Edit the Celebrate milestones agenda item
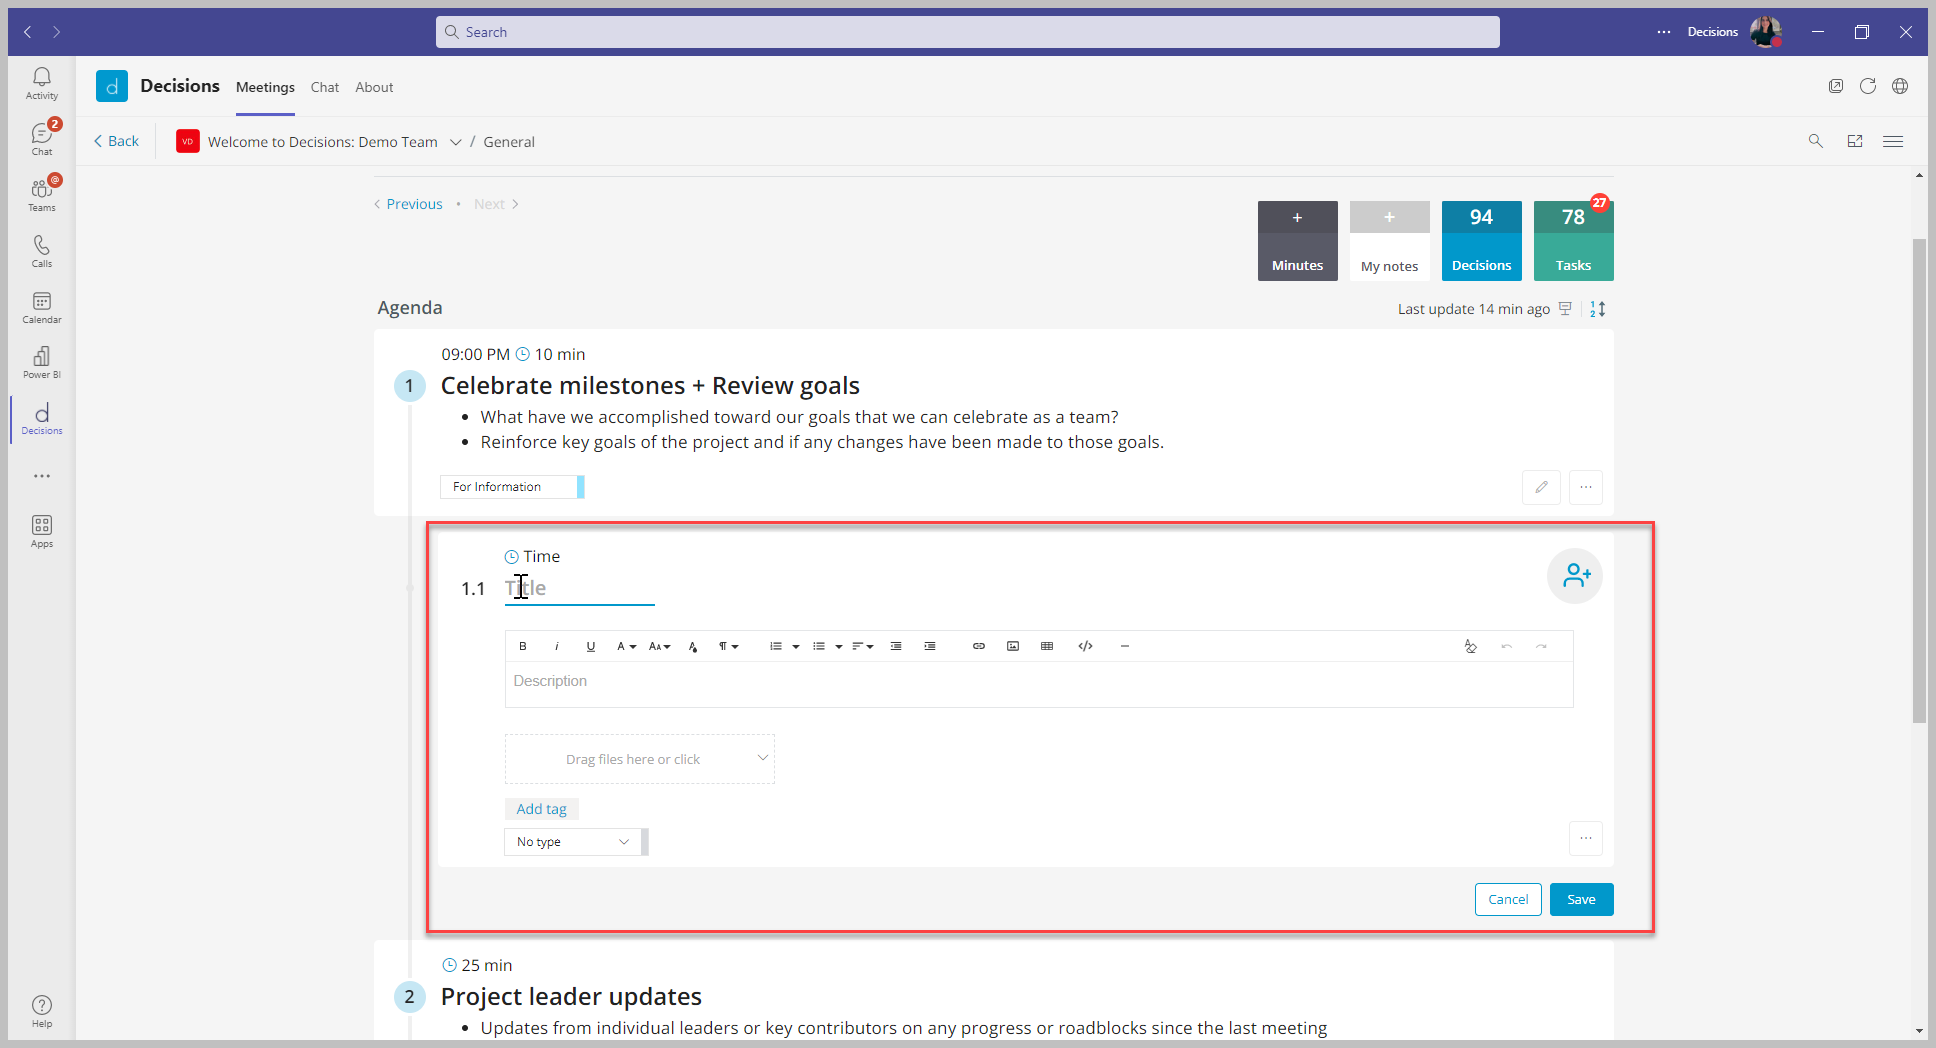Viewport: 1936px width, 1048px height. click(1541, 487)
